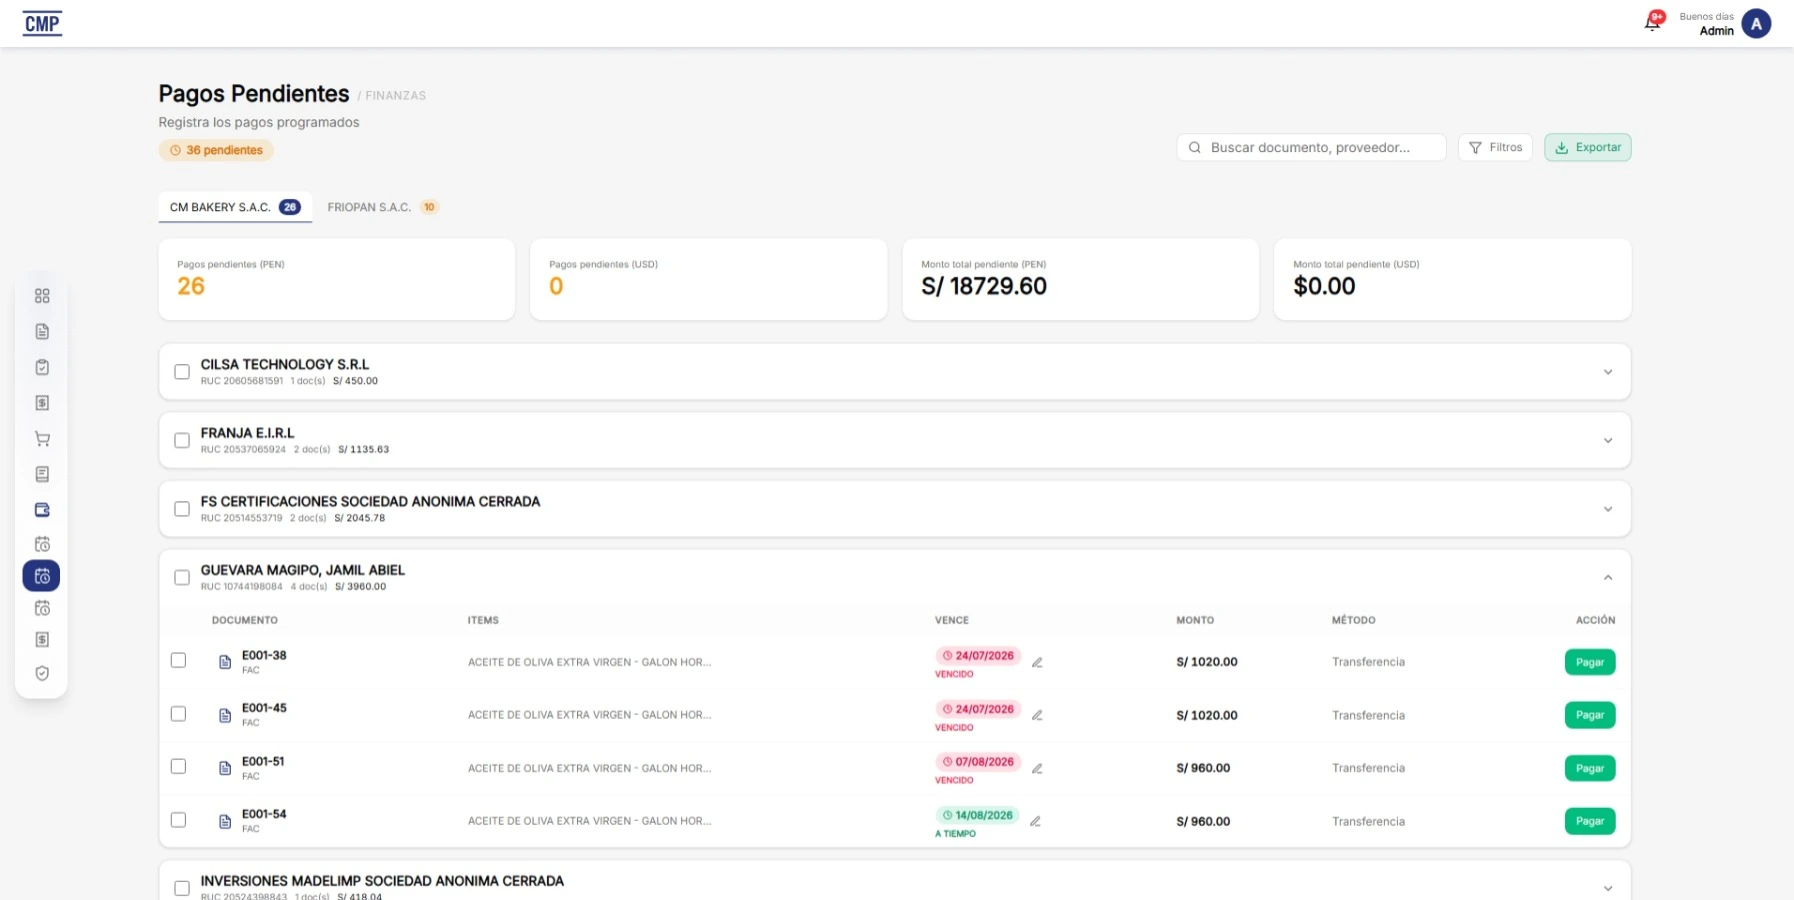This screenshot has height=900, width=1794.
Task: Edit due date pencil for E001-51
Action: [1037, 768]
